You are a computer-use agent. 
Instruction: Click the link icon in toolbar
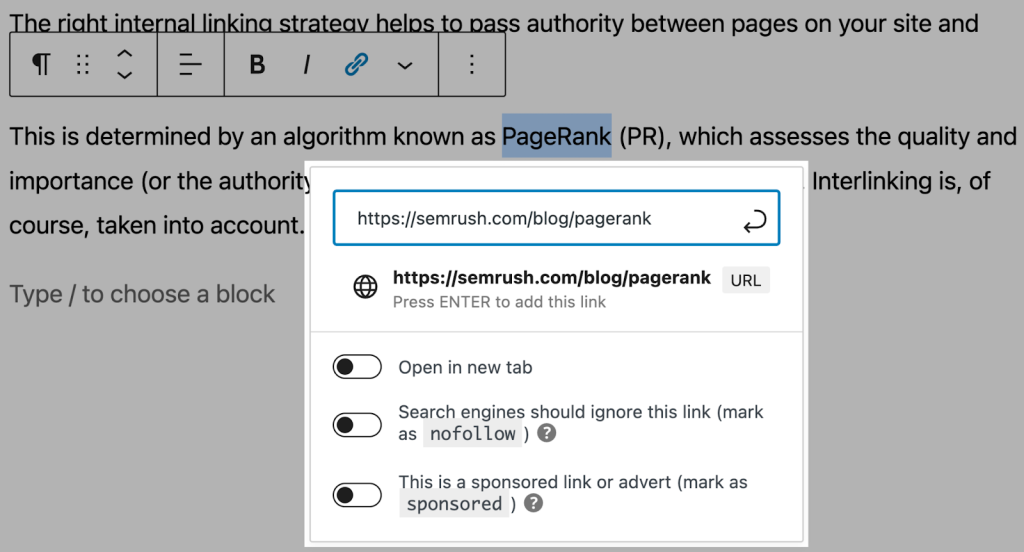coord(356,65)
